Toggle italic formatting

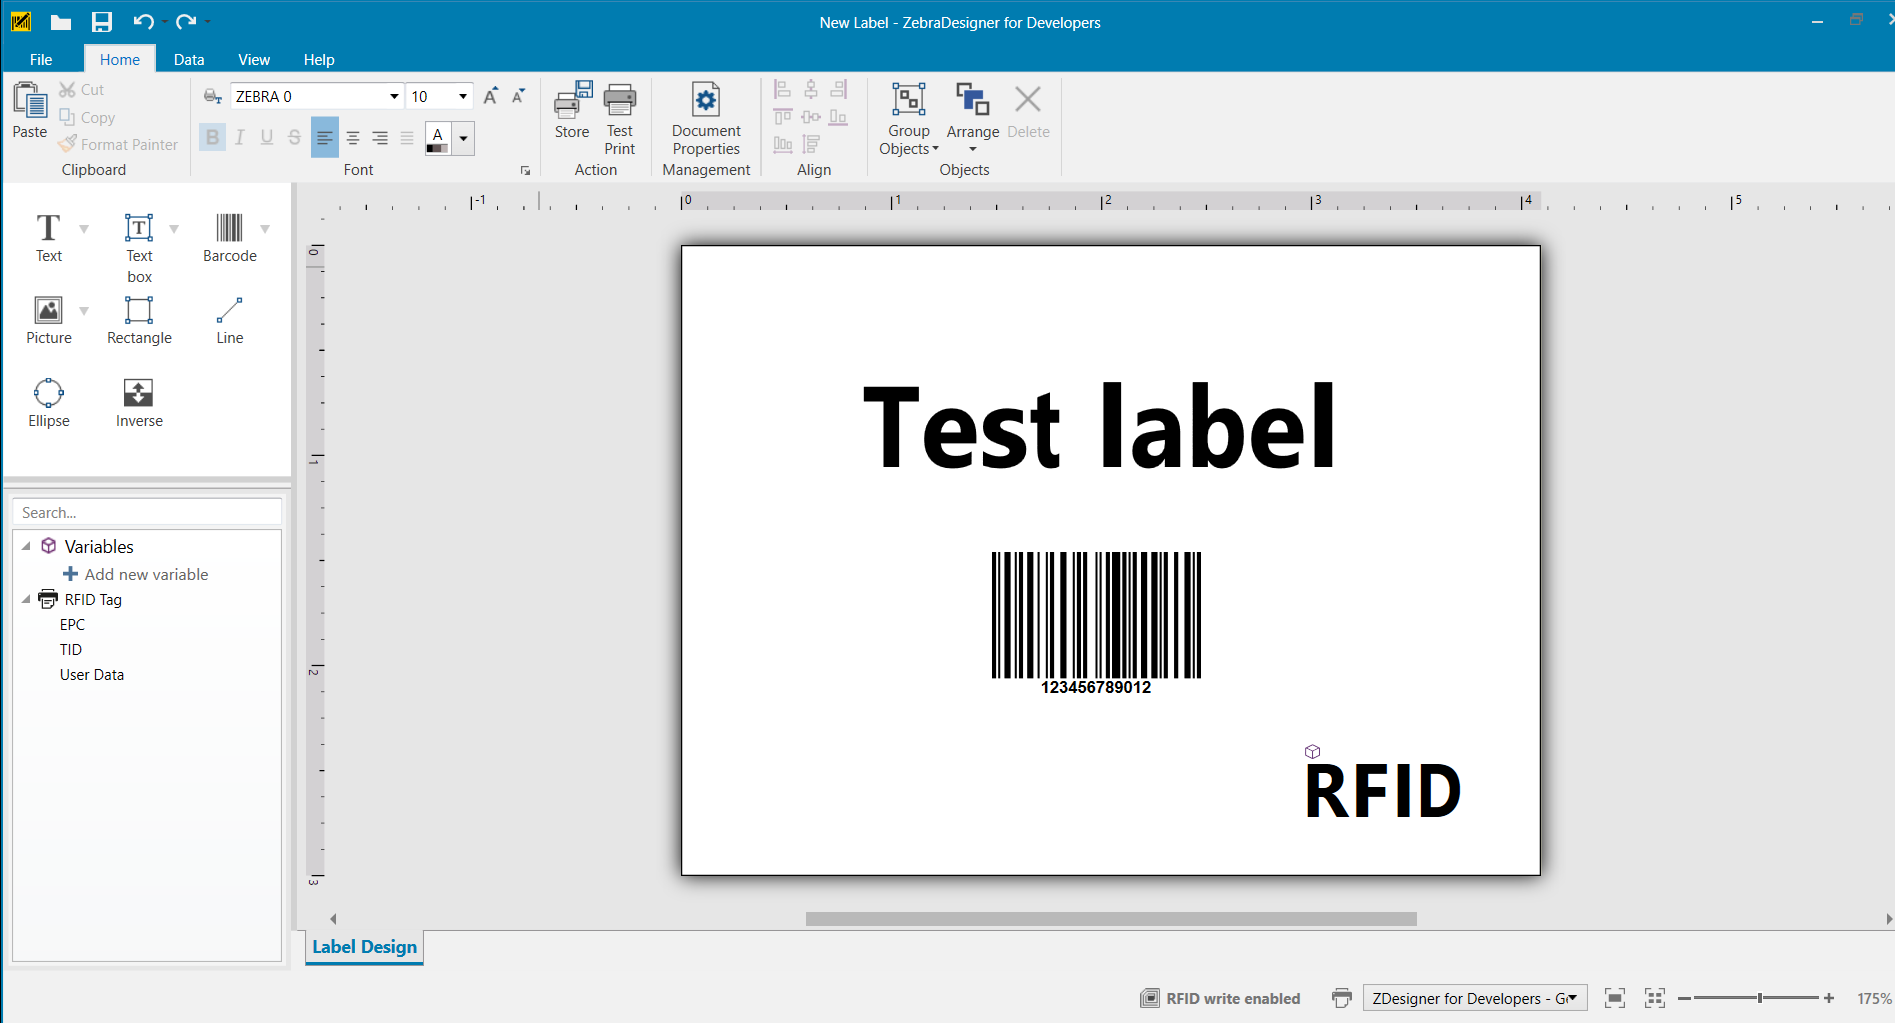pyautogui.click(x=239, y=137)
